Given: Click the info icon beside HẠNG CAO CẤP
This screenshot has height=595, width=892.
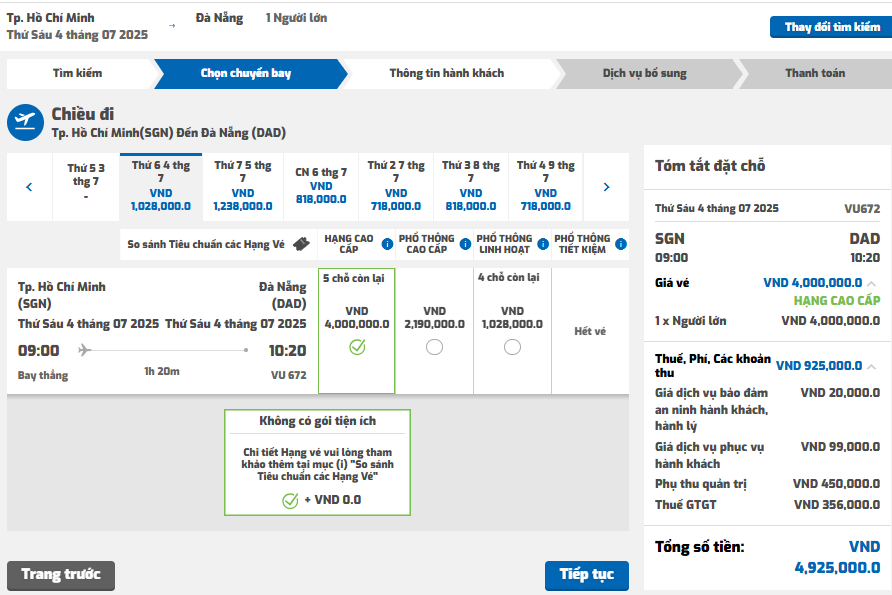Looking at the screenshot, I should point(387,244).
